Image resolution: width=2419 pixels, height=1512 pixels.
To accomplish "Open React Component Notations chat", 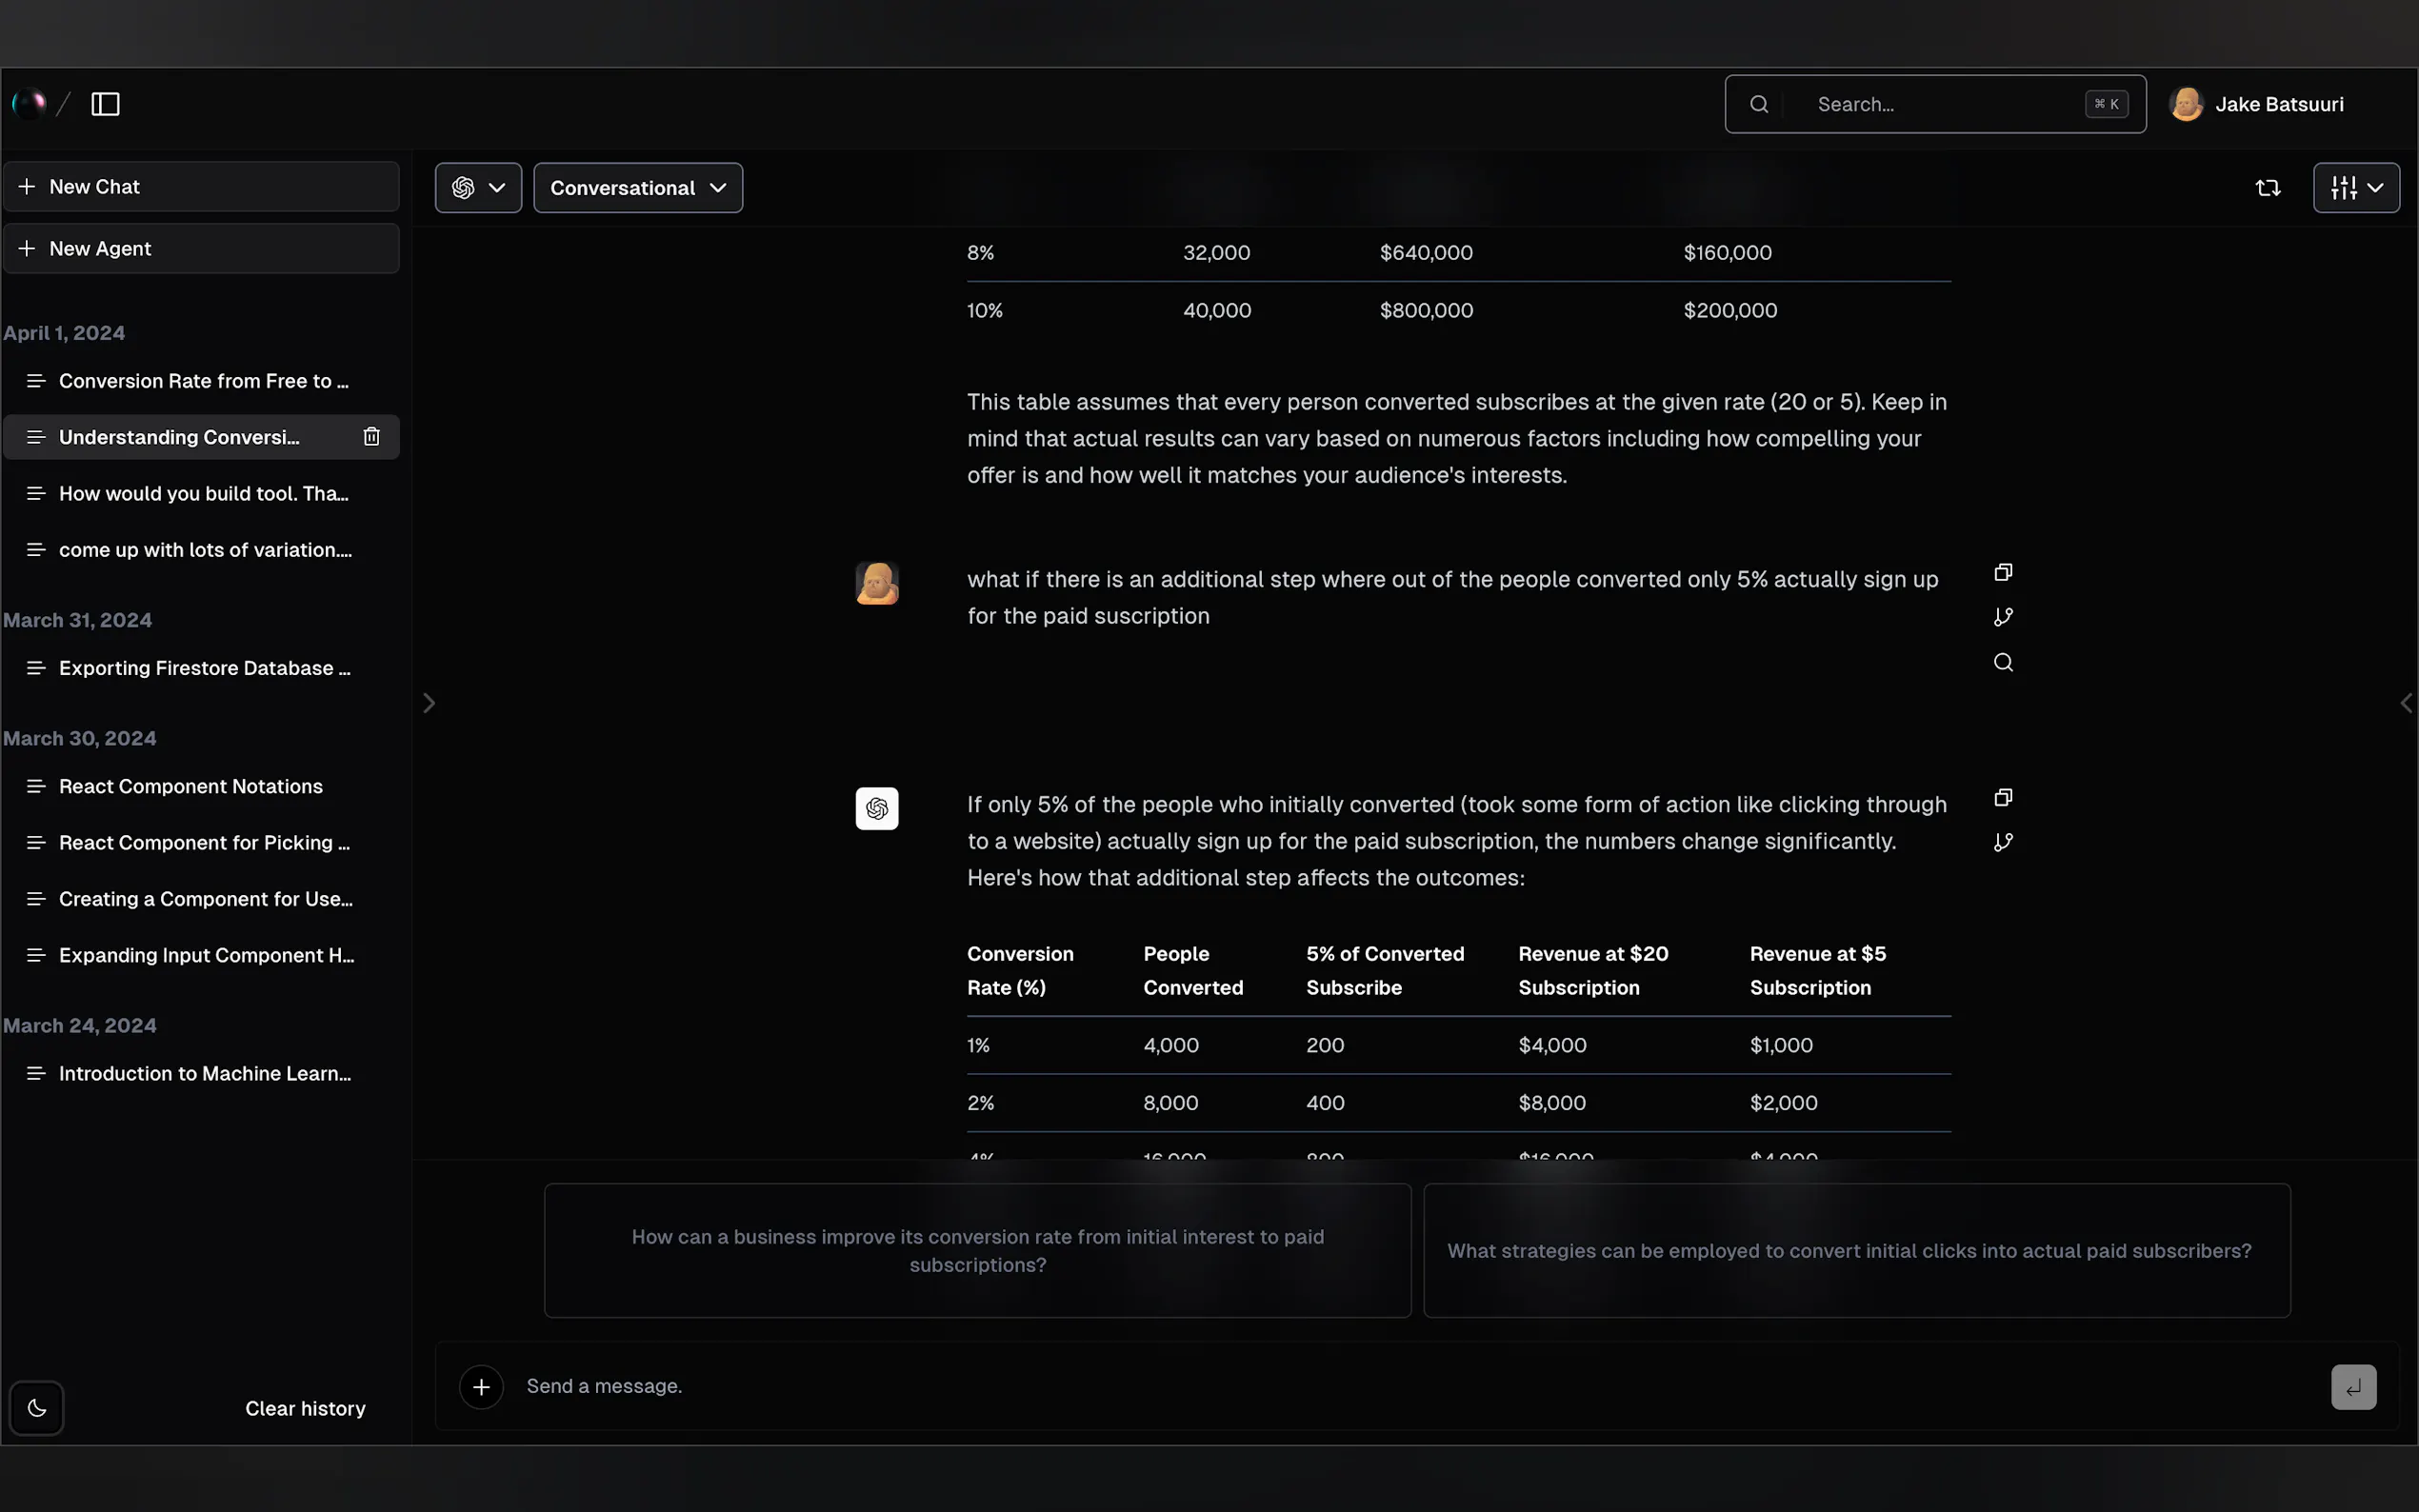I will coord(190,786).
